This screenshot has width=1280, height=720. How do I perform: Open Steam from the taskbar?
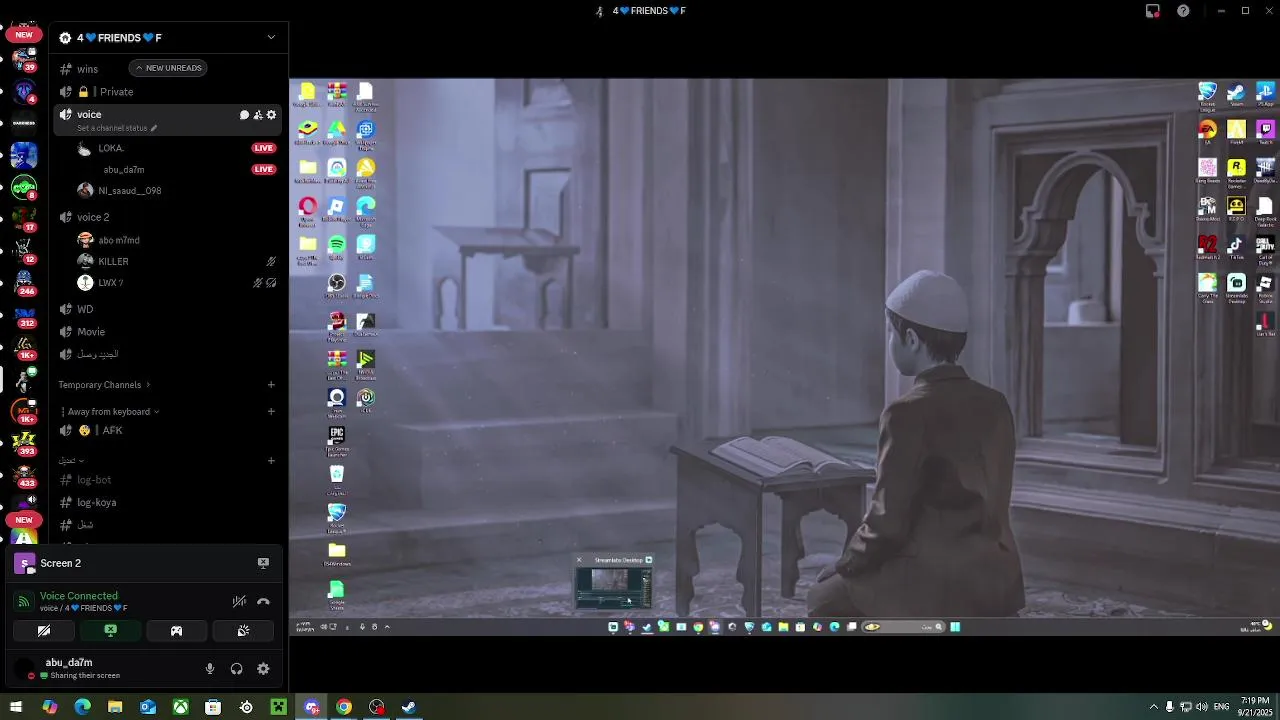coord(409,707)
